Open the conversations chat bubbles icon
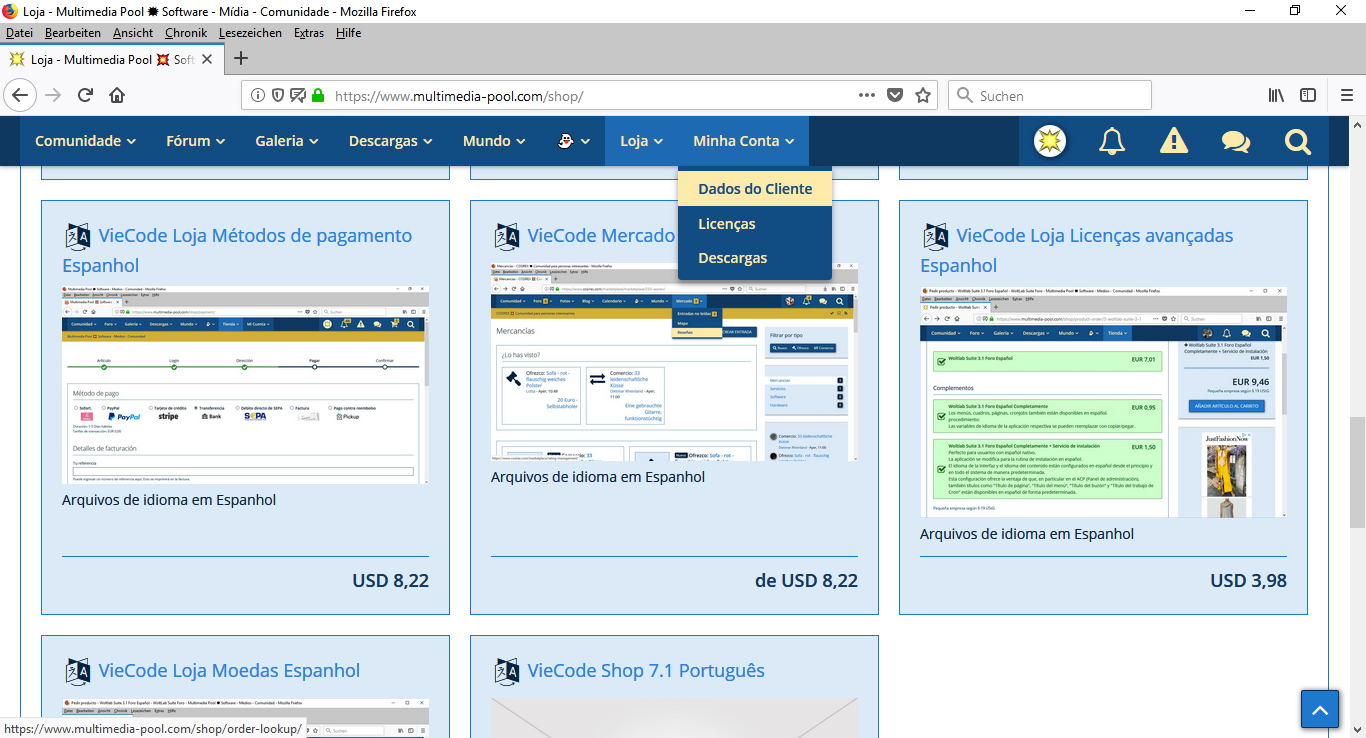The image size is (1366, 738). pos(1236,141)
